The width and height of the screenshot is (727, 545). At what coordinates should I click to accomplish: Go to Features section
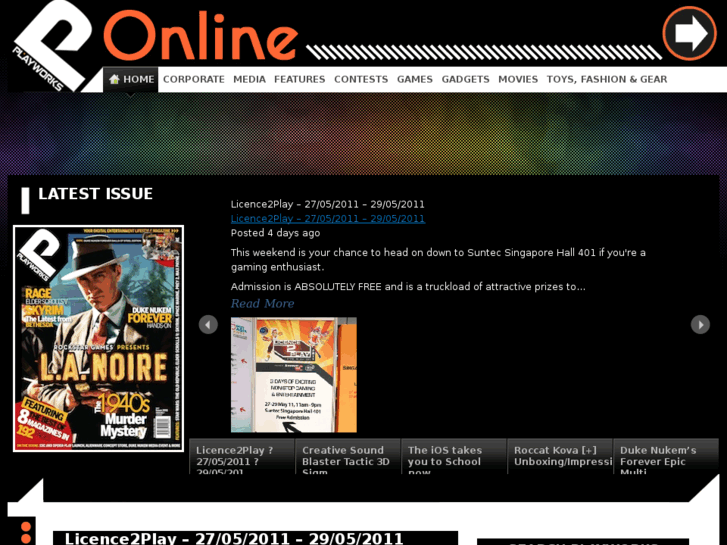[x=300, y=79]
